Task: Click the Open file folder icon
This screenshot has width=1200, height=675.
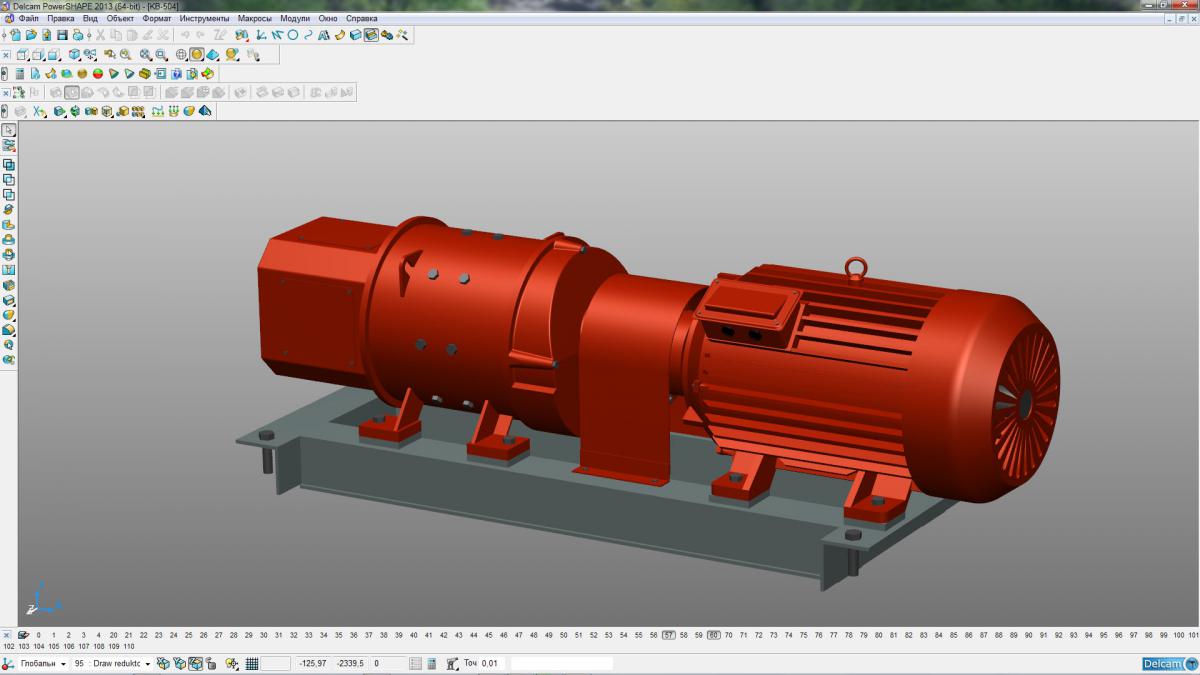Action: (x=31, y=35)
